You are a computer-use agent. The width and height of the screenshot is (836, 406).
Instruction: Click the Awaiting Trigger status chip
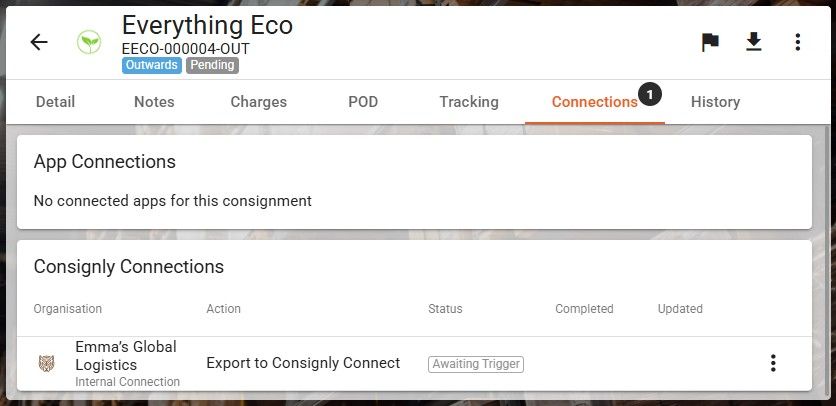coord(476,364)
